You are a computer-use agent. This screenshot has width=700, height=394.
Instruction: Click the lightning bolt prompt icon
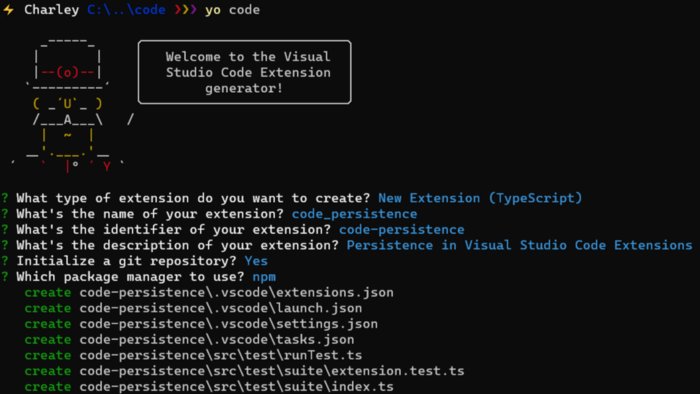pos(8,9)
